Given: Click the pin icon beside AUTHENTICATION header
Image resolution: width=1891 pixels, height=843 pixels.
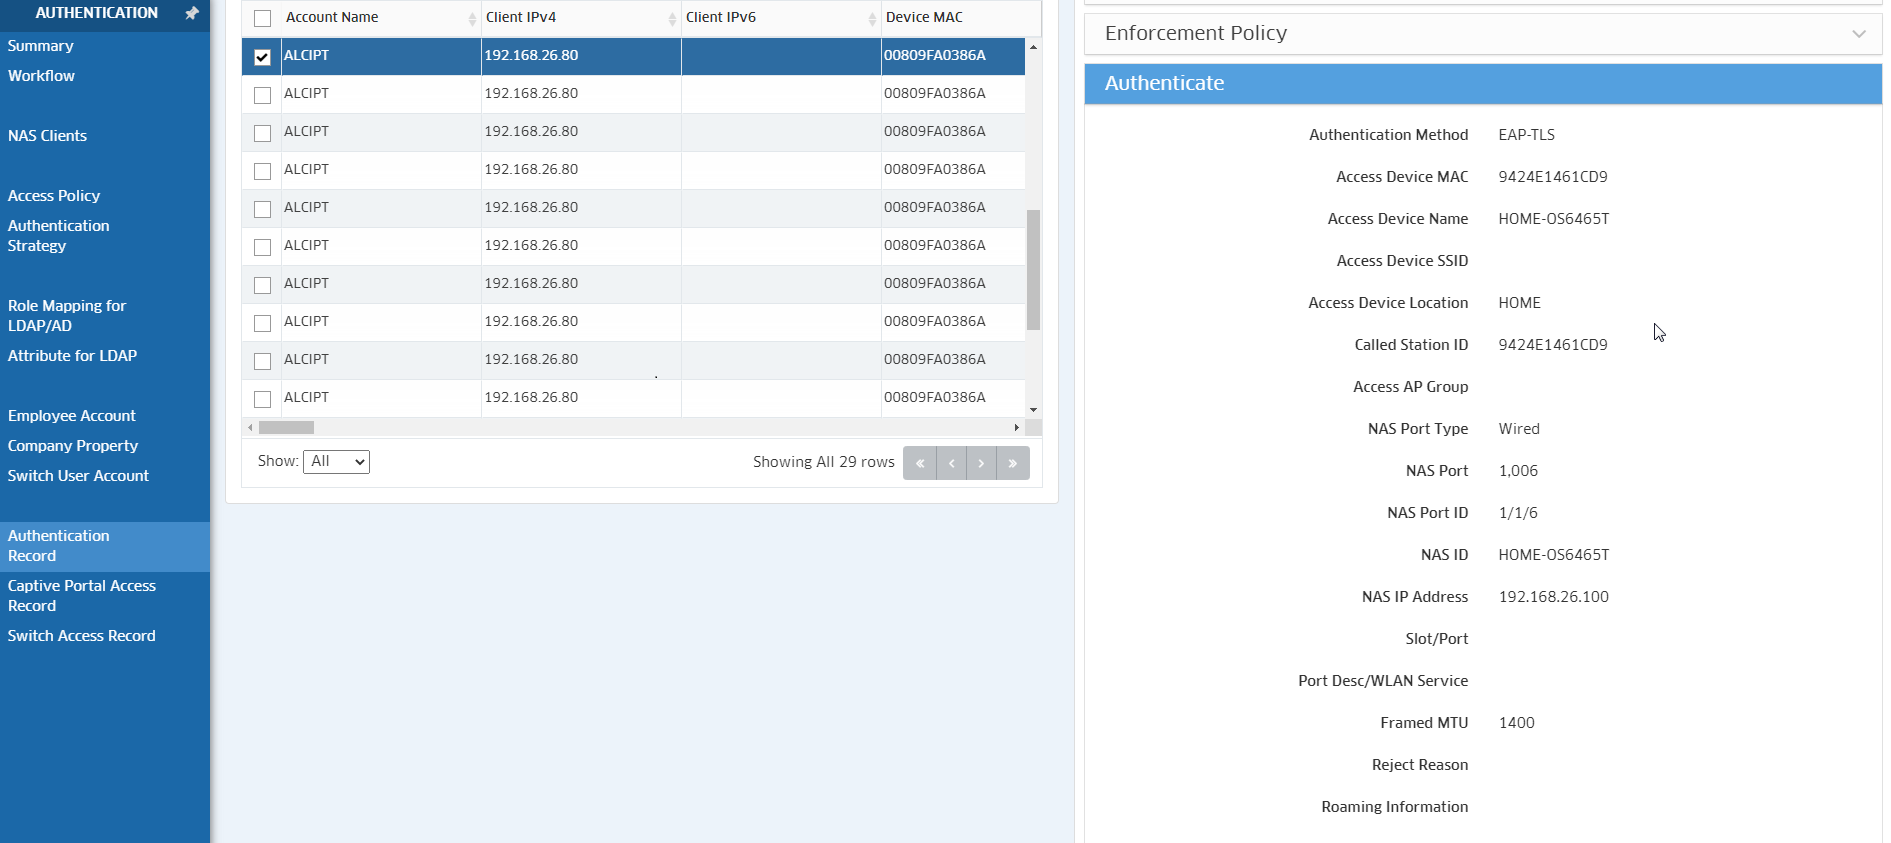Looking at the screenshot, I should pyautogui.click(x=192, y=13).
